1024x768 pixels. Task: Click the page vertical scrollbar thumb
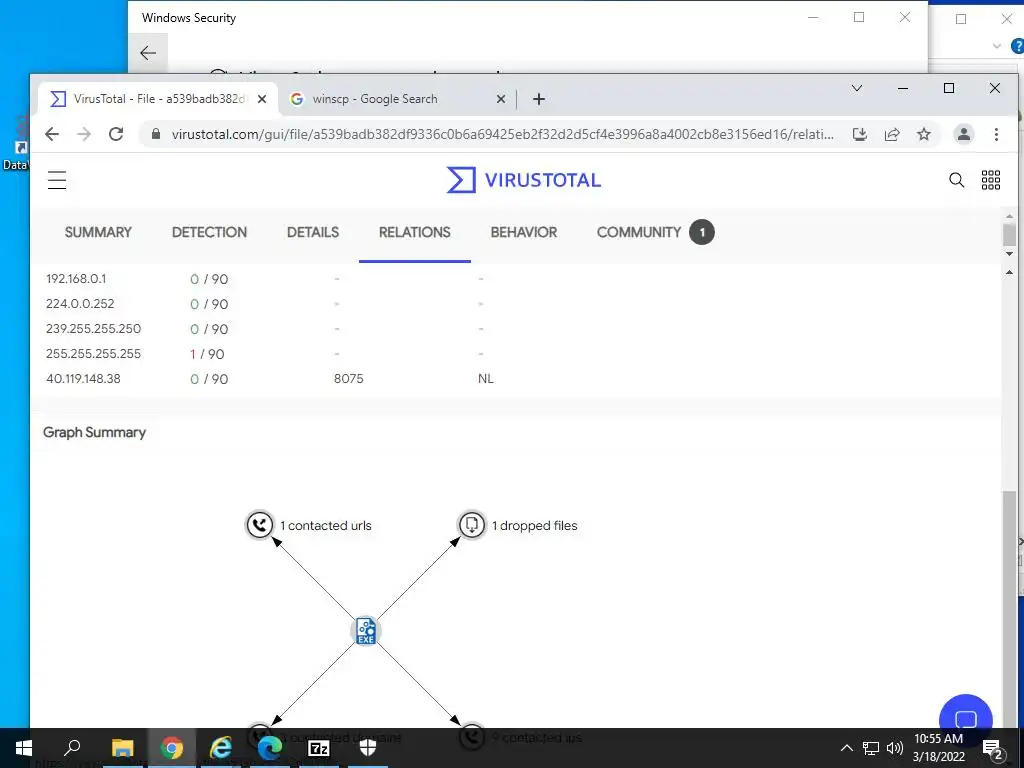[1010, 607]
